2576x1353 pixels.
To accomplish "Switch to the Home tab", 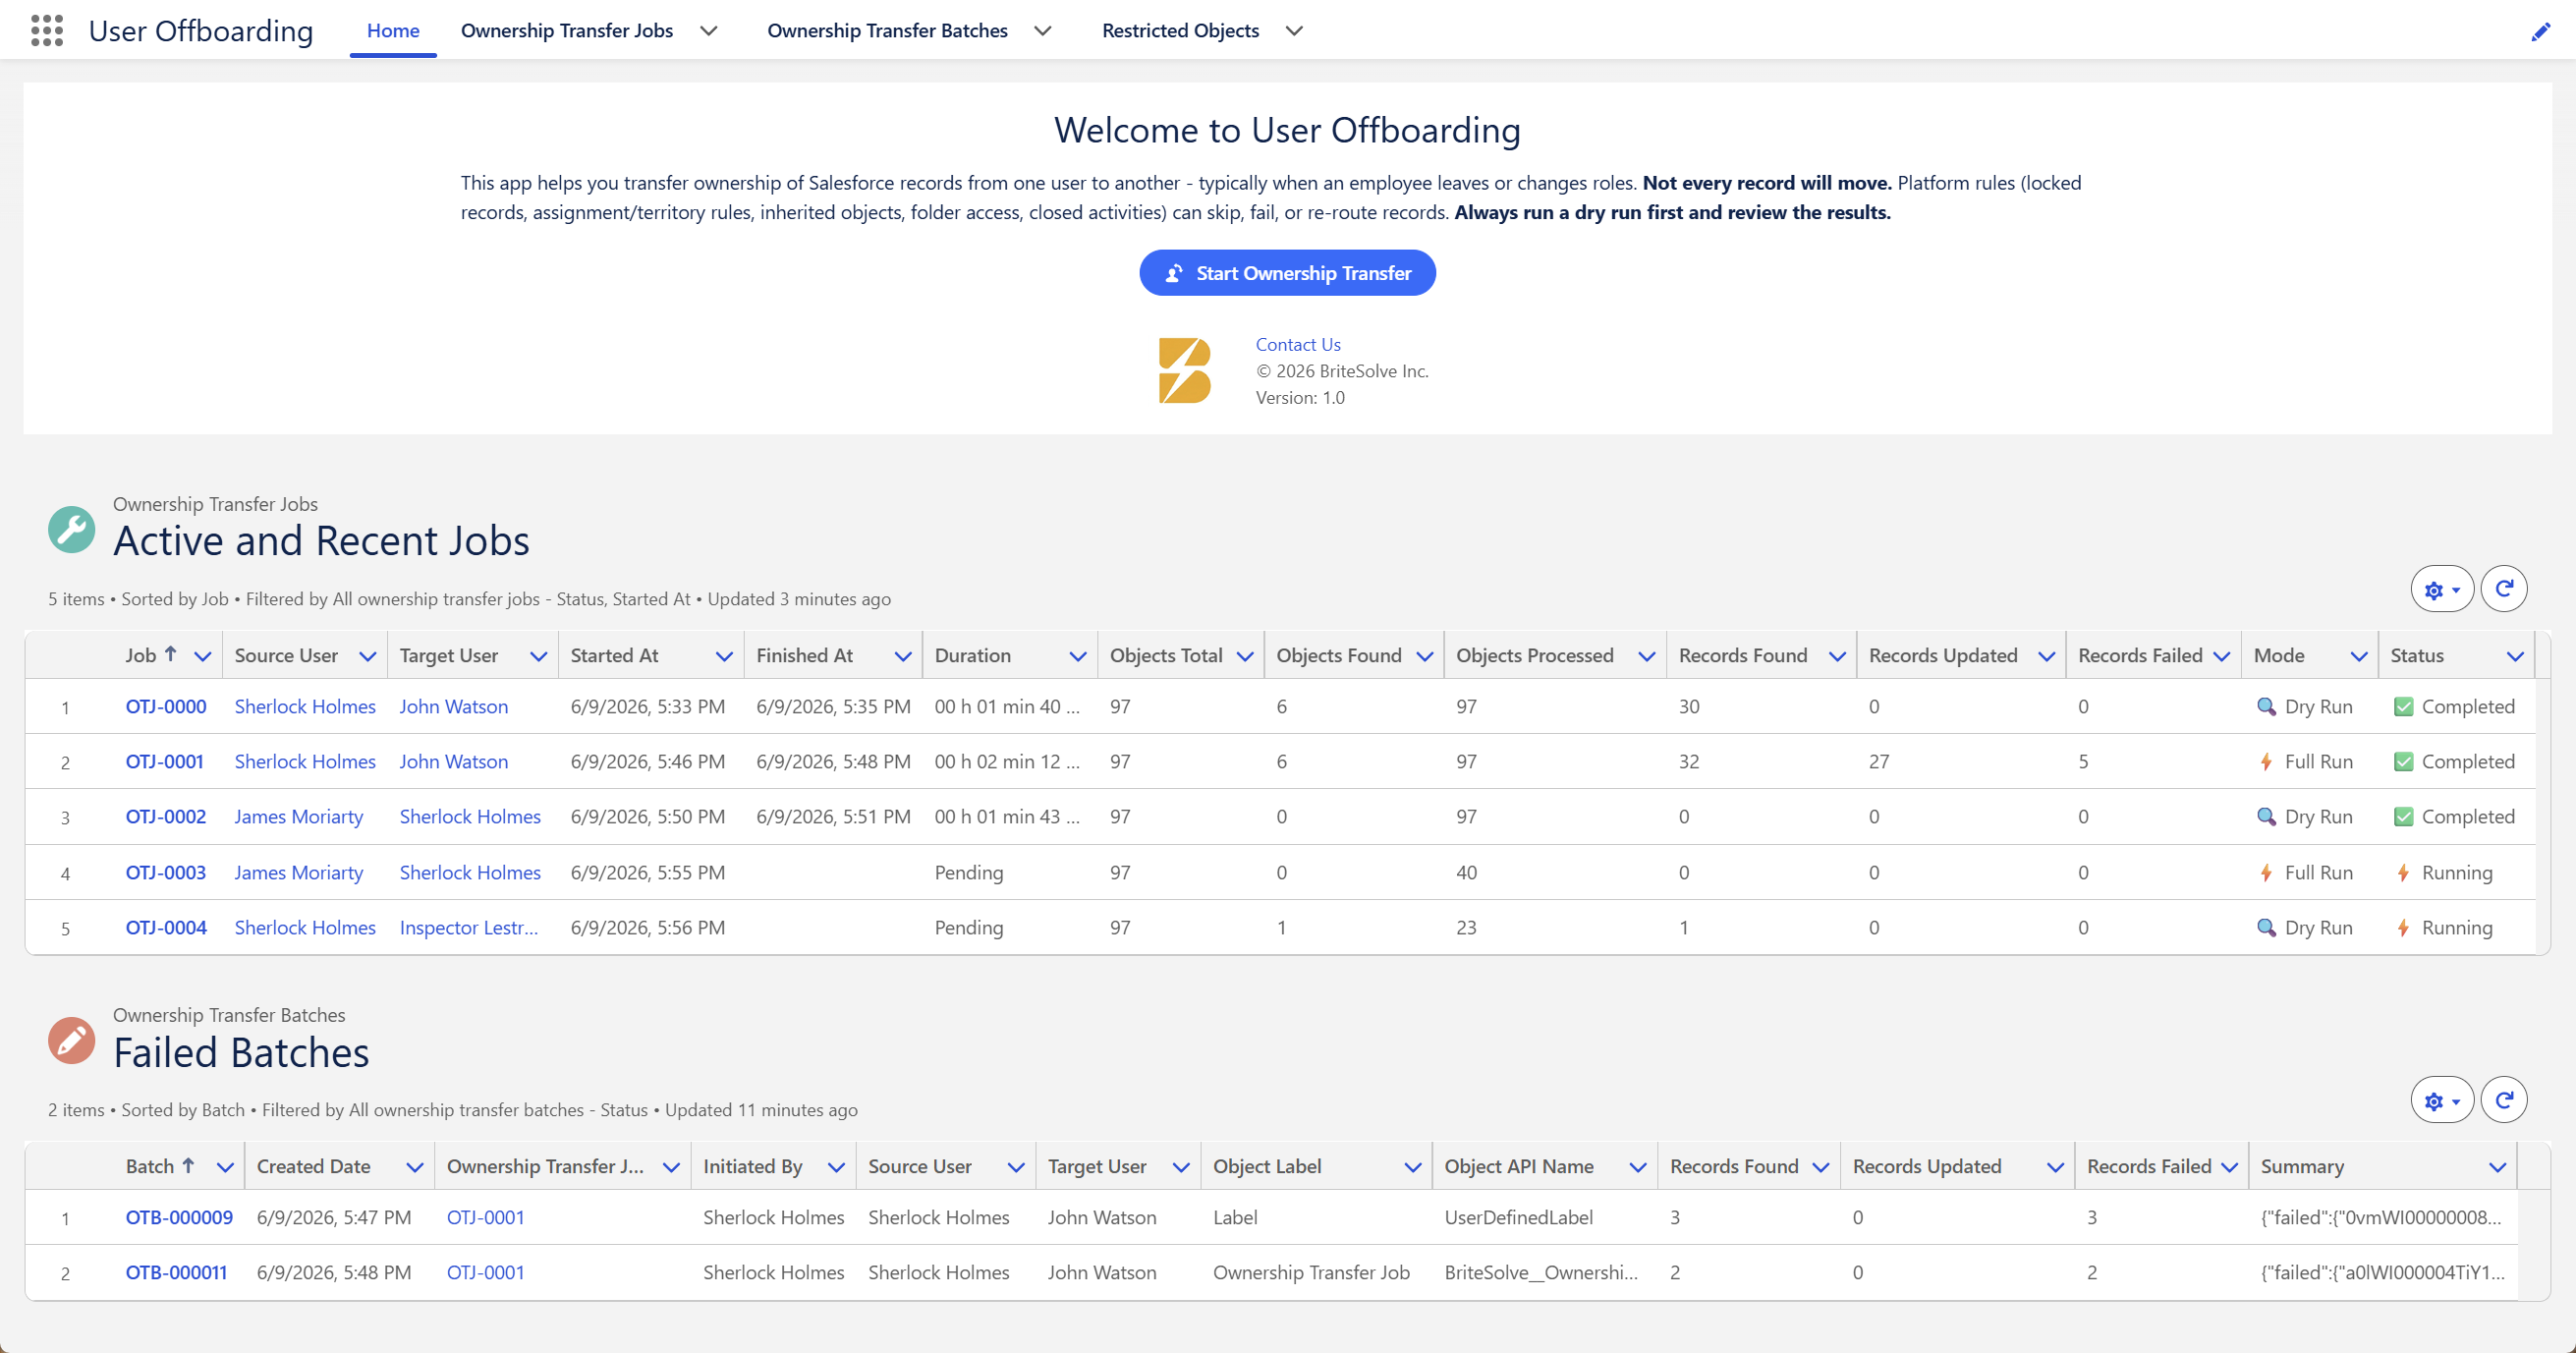I will point(393,31).
